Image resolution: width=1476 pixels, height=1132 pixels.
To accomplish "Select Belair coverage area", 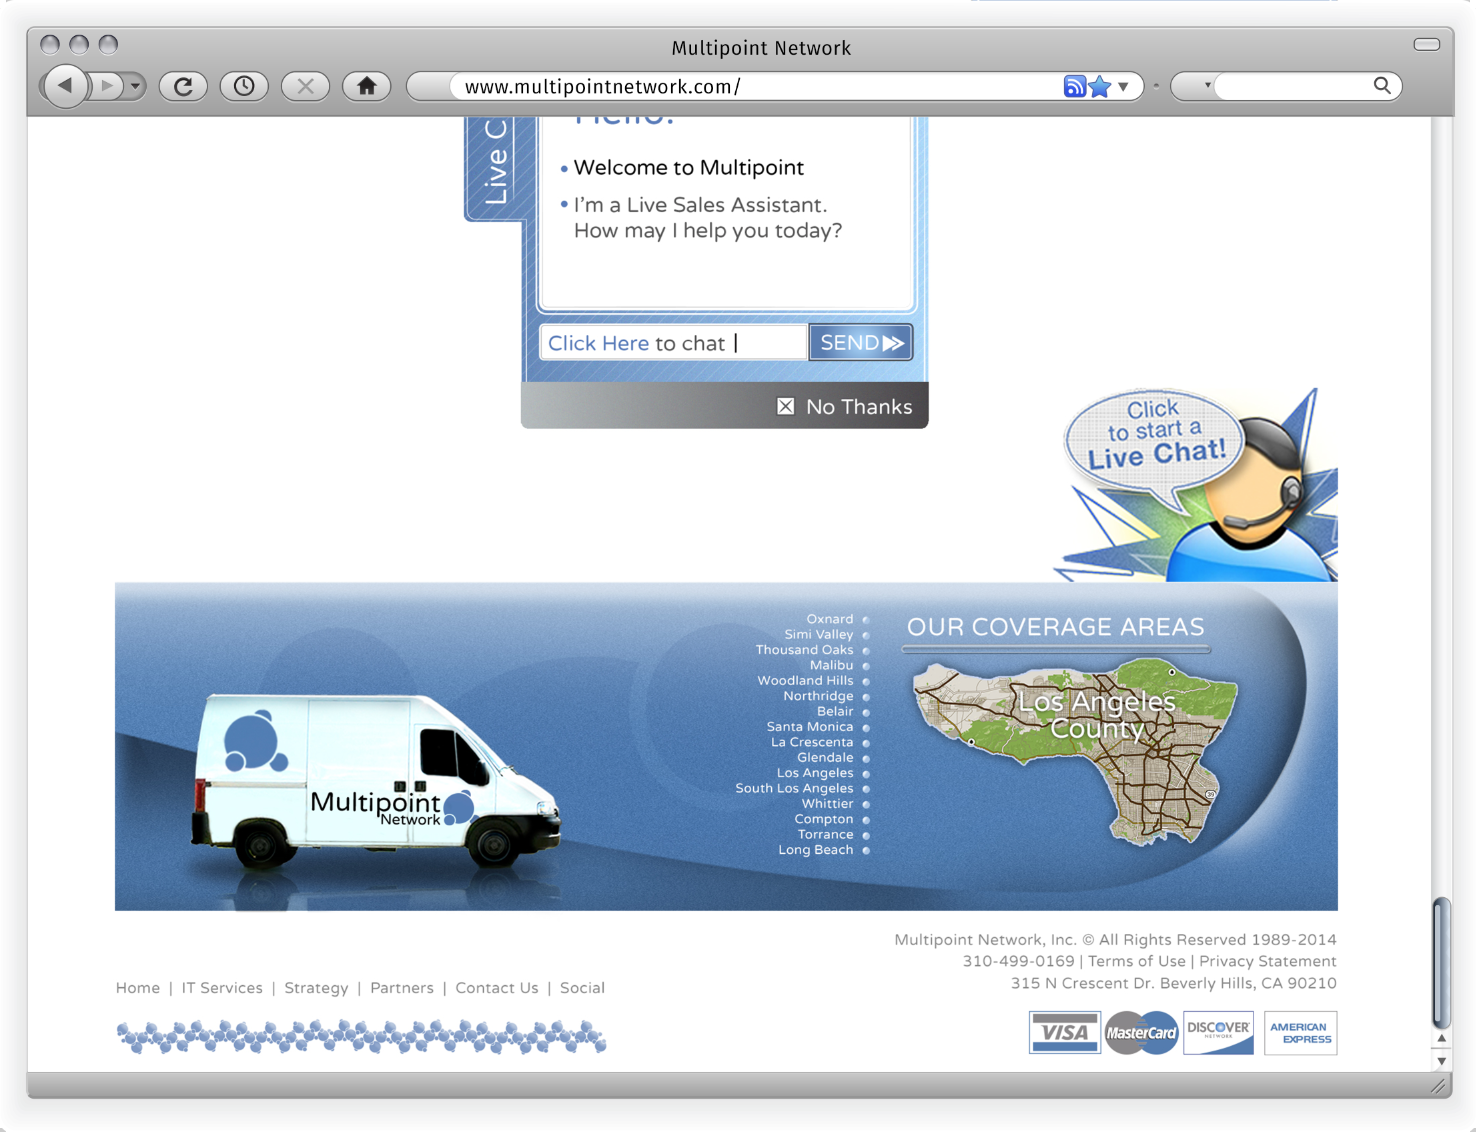I will point(836,711).
